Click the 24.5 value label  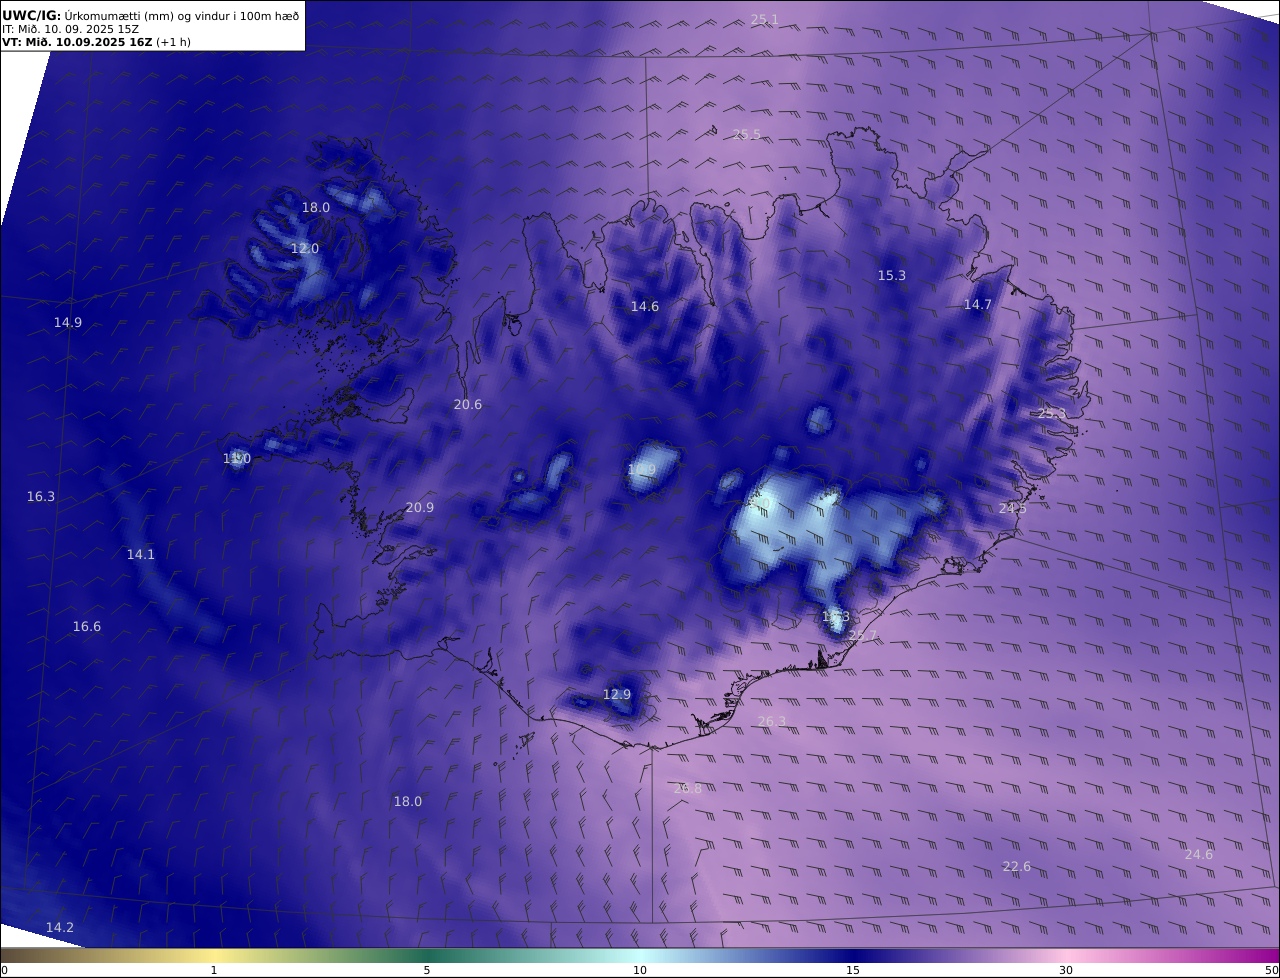coord(1012,508)
